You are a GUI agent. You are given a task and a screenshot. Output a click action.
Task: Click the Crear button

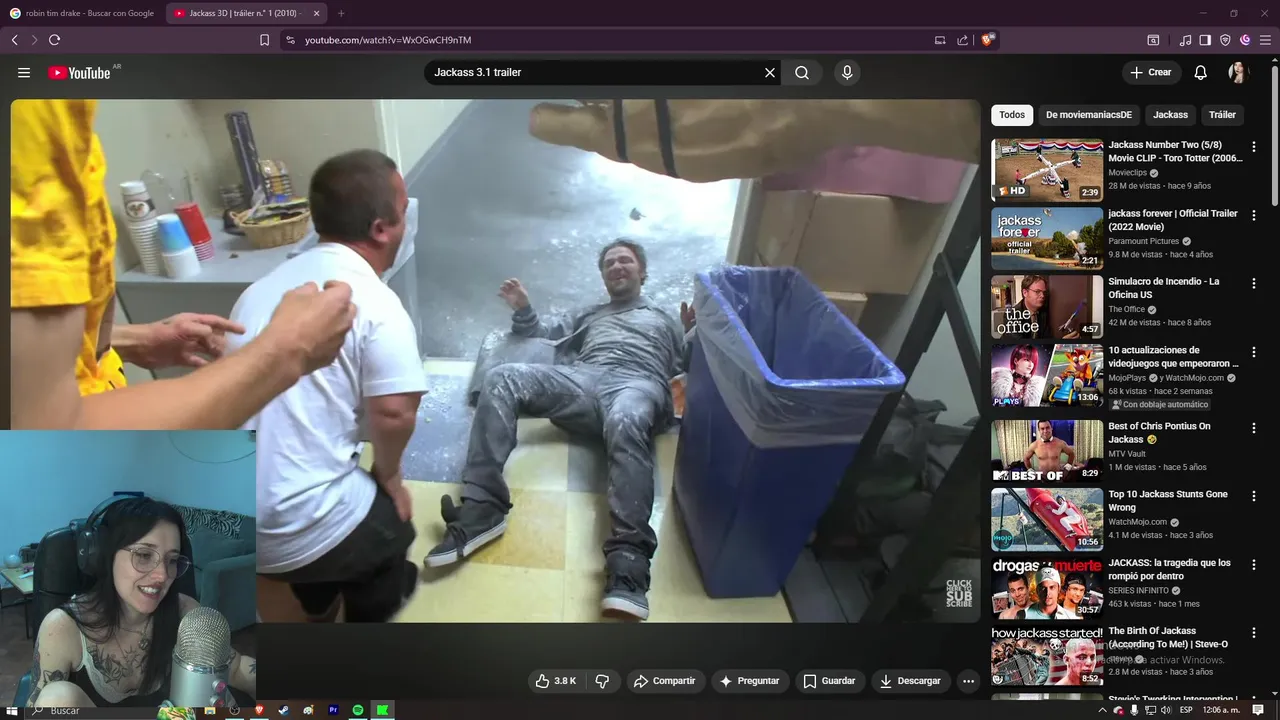point(1151,72)
